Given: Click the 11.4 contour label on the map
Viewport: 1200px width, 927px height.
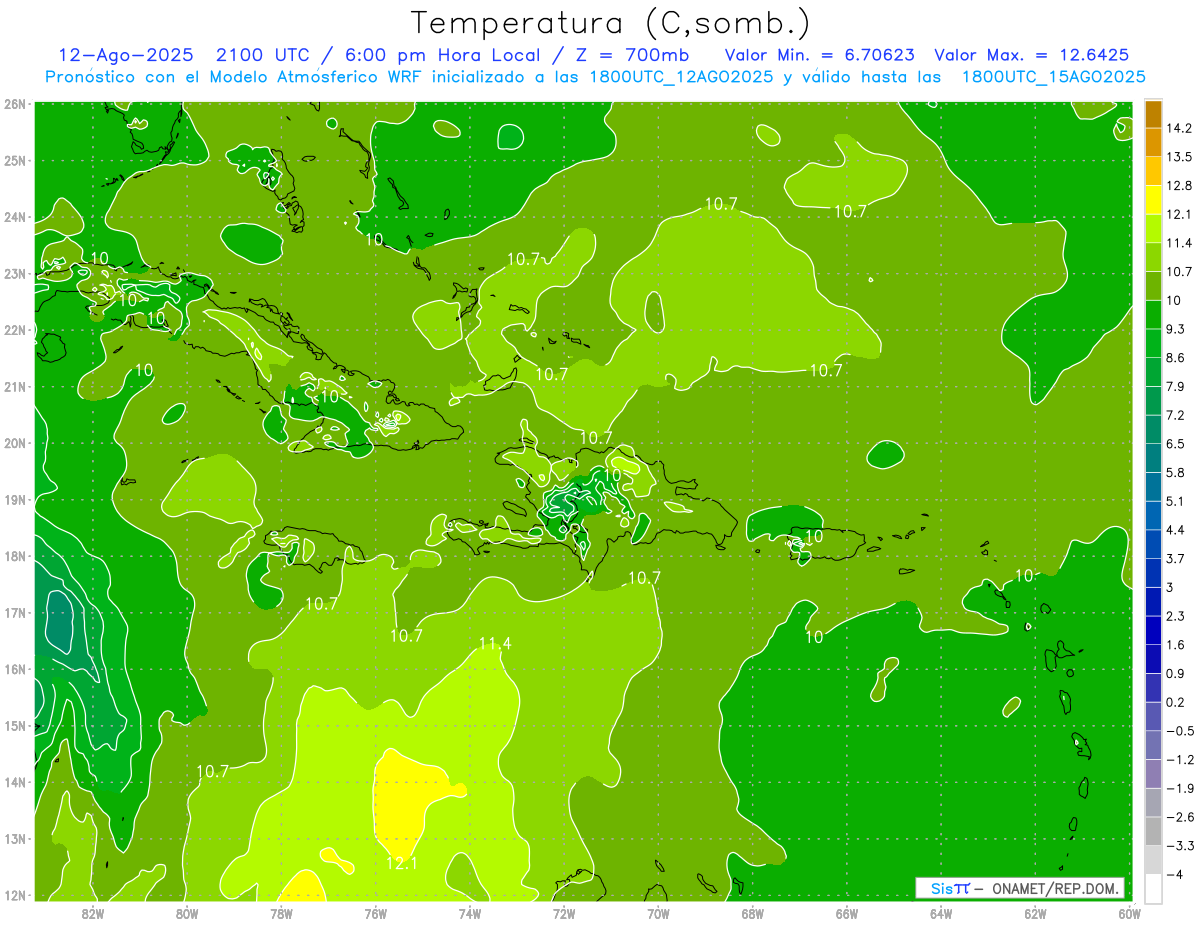Looking at the screenshot, I should [x=495, y=644].
